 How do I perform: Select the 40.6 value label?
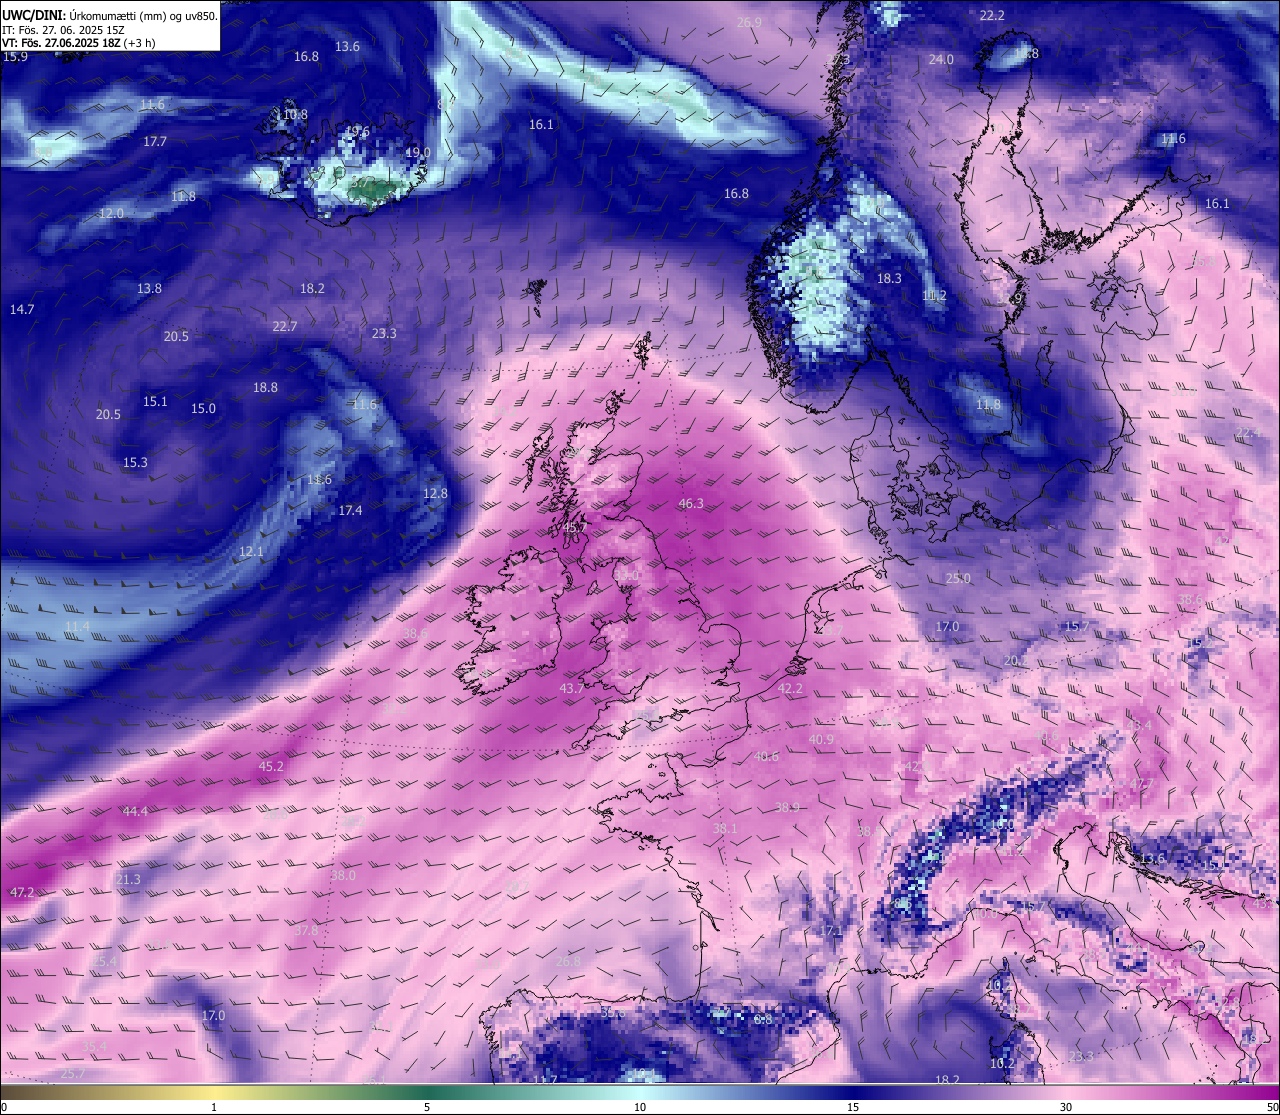pyautogui.click(x=766, y=757)
